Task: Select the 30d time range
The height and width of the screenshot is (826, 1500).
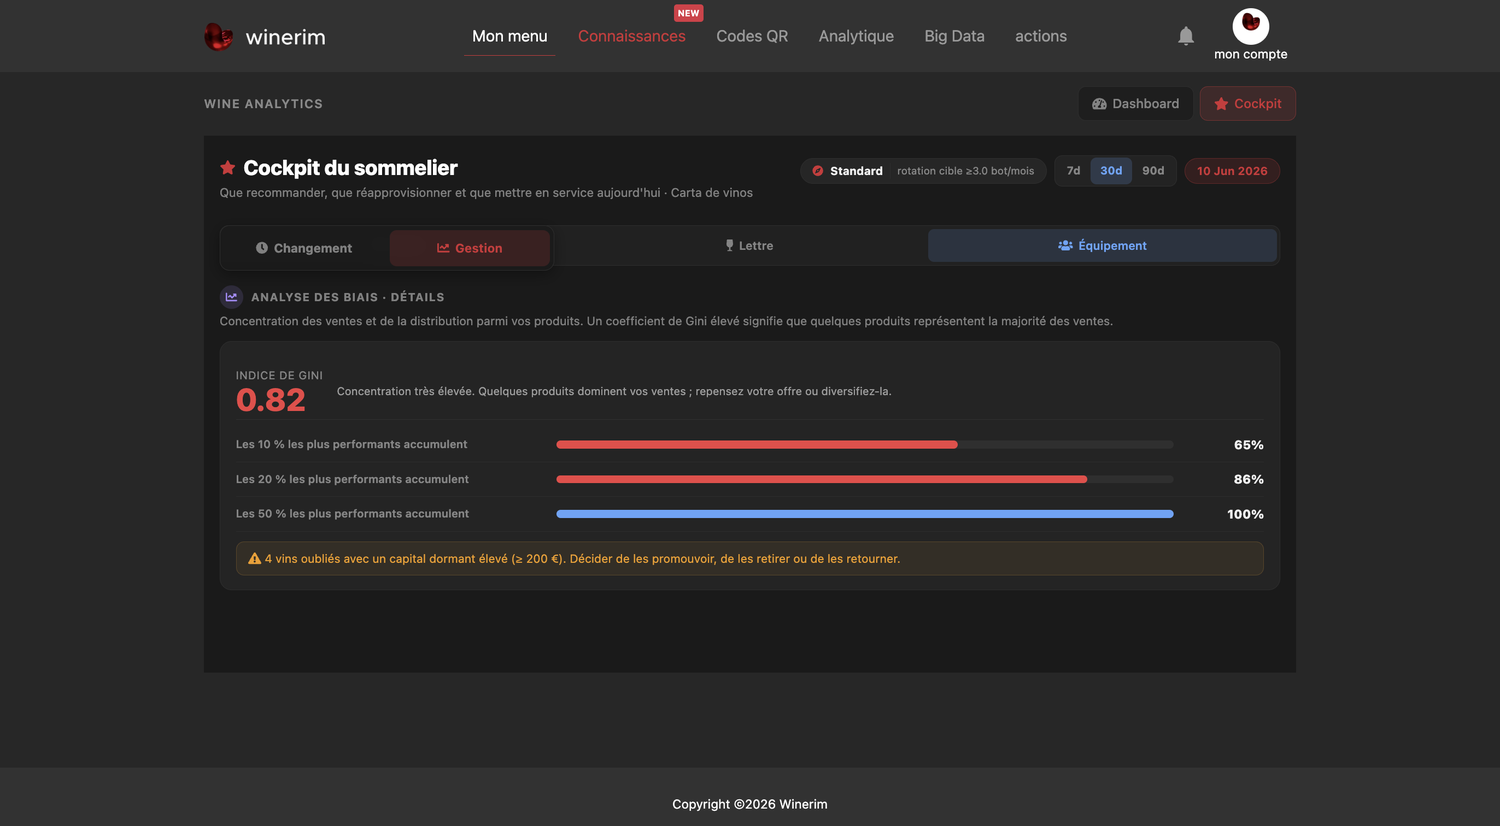Action: [x=1111, y=171]
